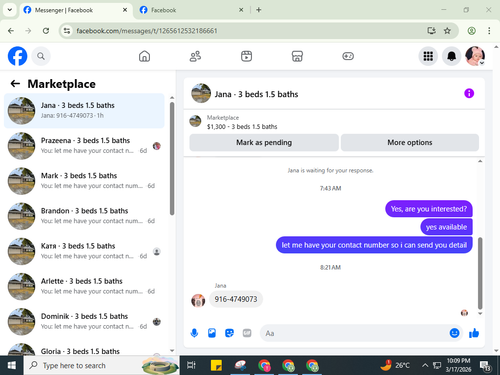Click the More options button
Viewport: 500px width, 375px height.
click(410, 143)
